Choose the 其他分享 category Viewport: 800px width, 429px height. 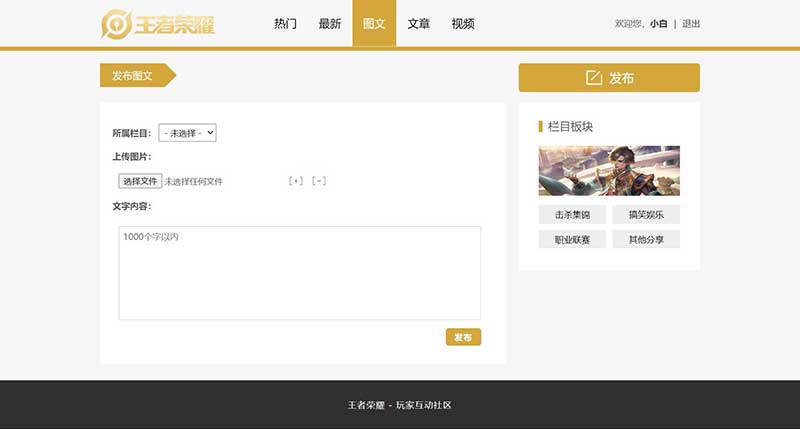coord(646,240)
